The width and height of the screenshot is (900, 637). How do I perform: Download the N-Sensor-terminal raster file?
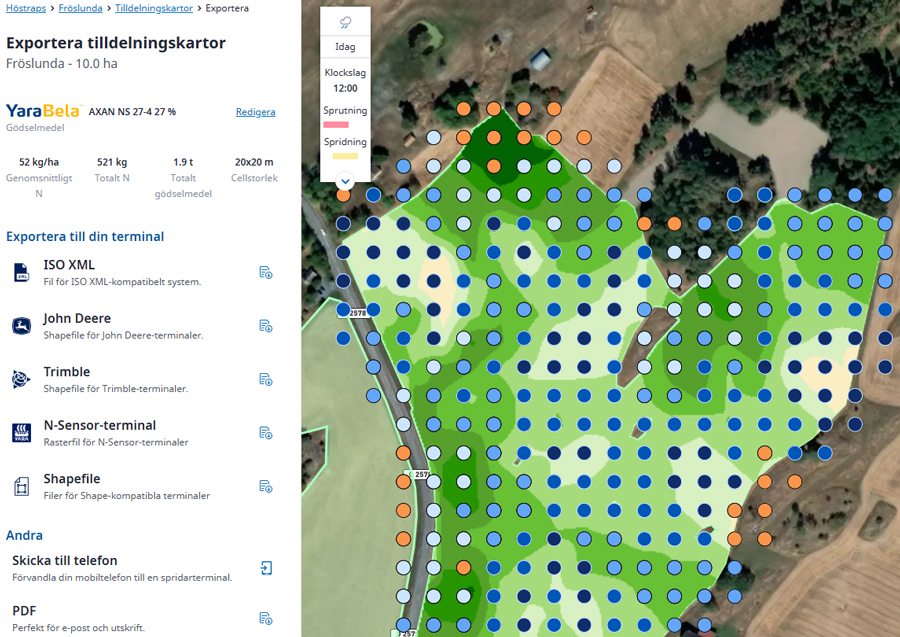pos(266,433)
